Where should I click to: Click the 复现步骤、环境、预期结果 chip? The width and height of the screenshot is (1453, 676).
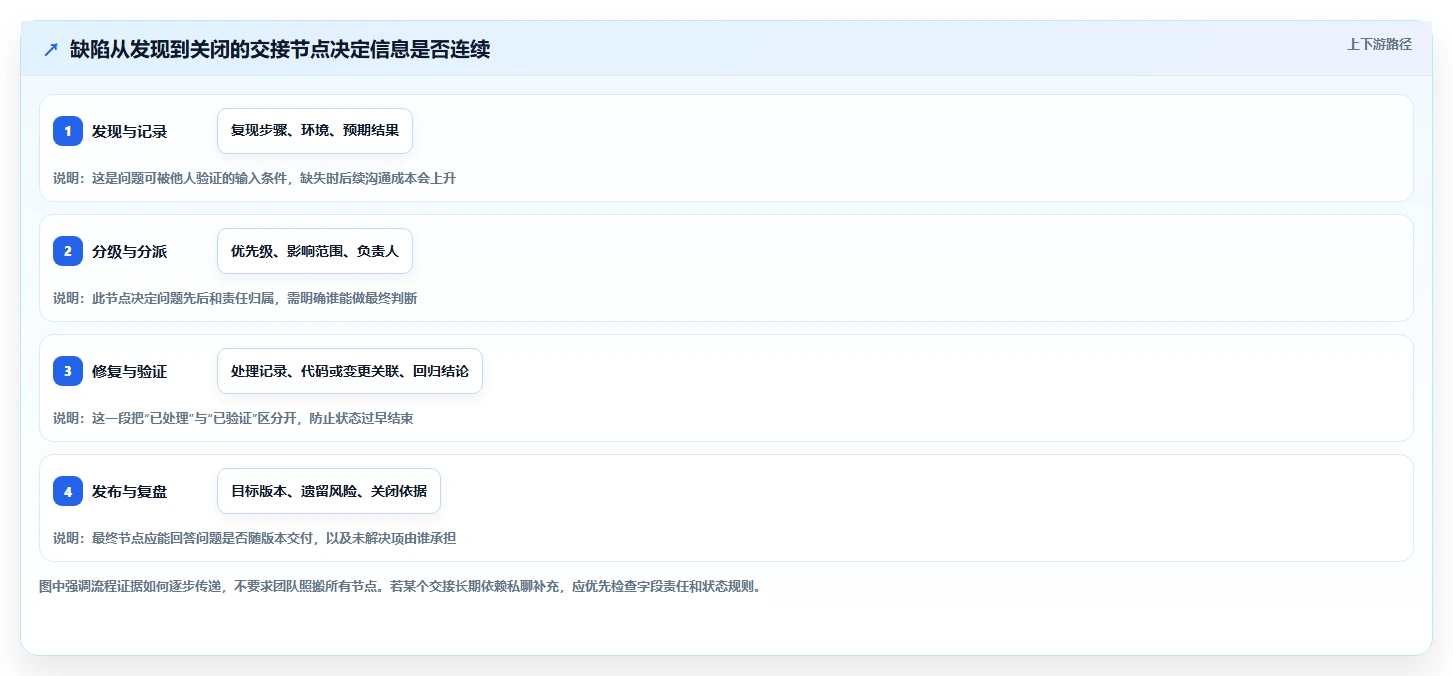[315, 131]
